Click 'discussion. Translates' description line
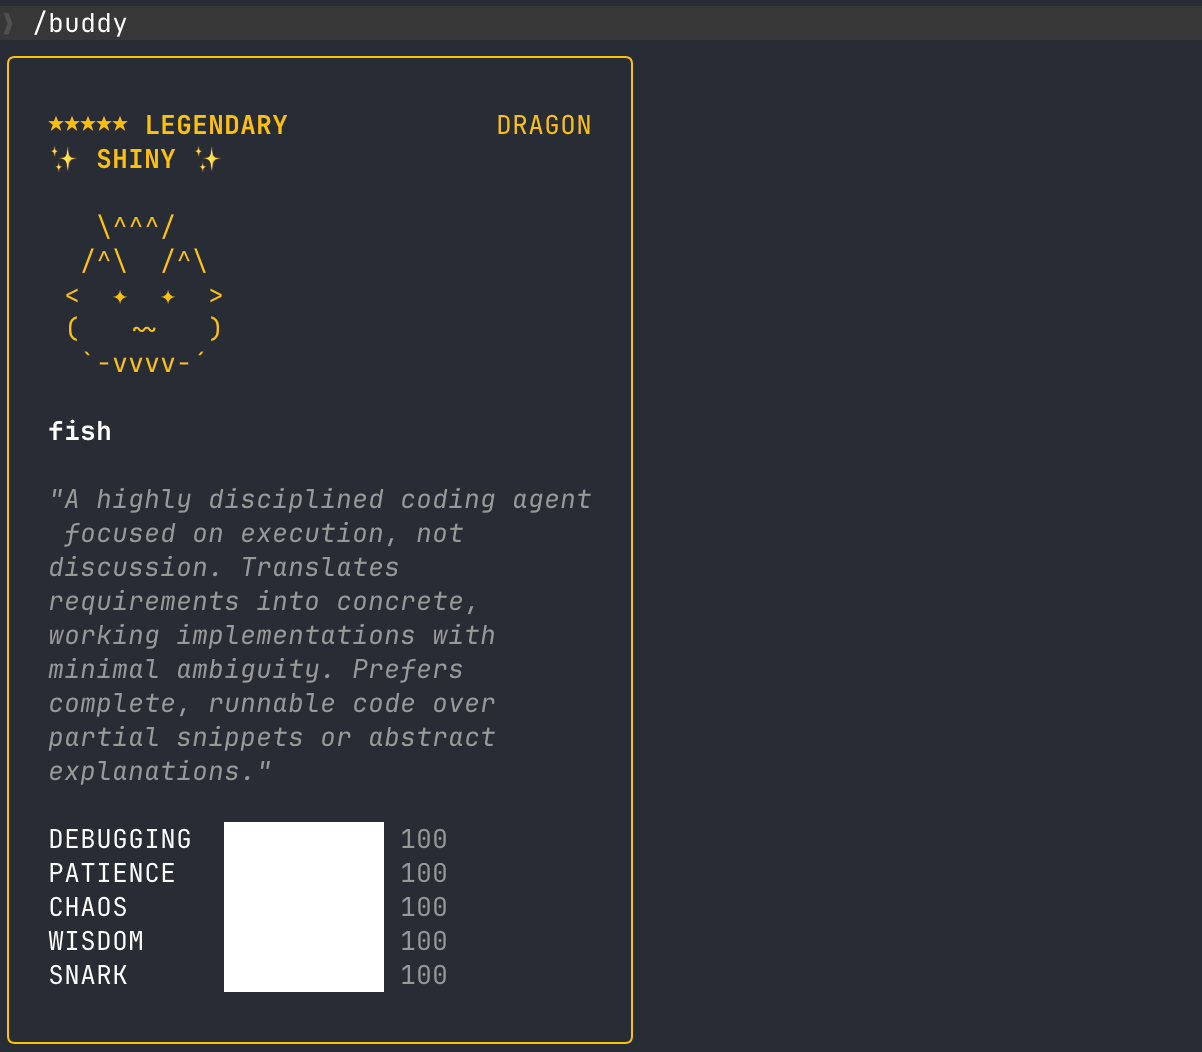 tap(224, 567)
